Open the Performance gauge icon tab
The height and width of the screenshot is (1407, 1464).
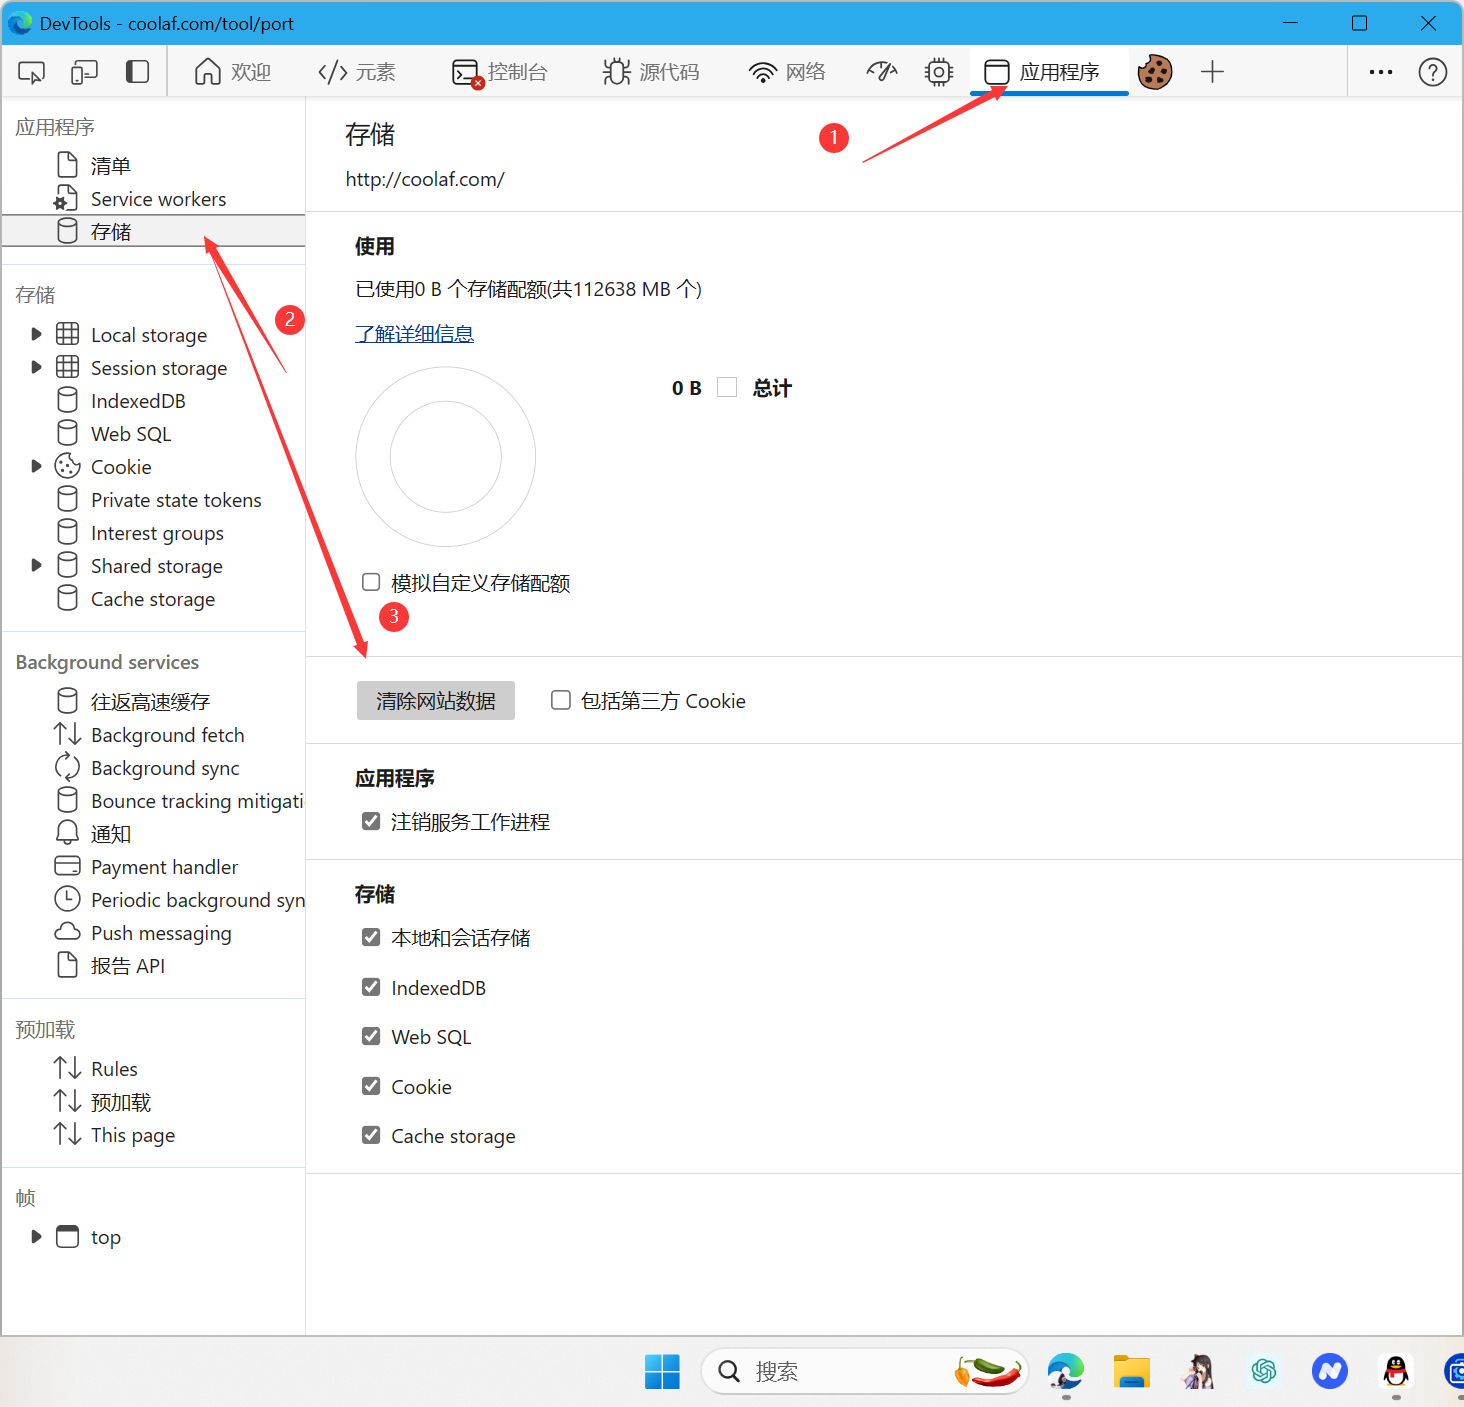pos(881,72)
